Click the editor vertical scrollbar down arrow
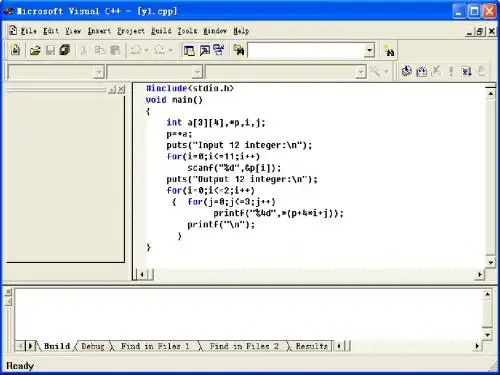Viewport: 500px width, 375px height. pyautogui.click(x=491, y=262)
